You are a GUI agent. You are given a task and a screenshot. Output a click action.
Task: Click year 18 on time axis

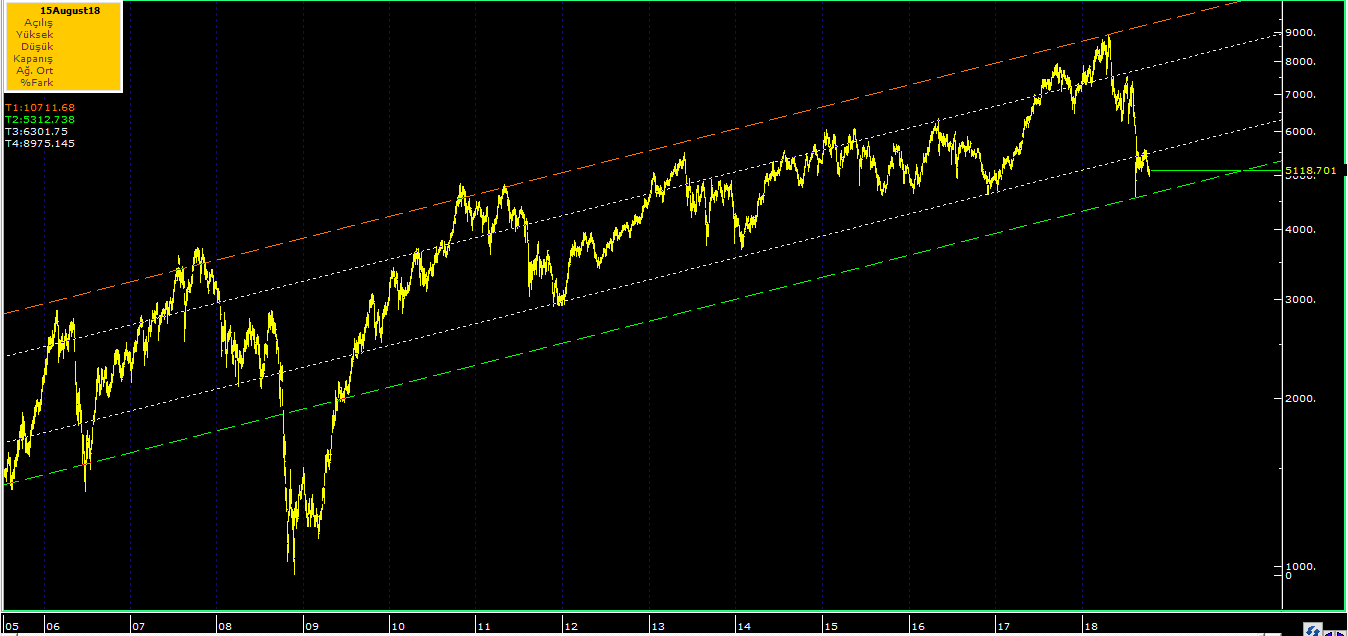click(1091, 627)
